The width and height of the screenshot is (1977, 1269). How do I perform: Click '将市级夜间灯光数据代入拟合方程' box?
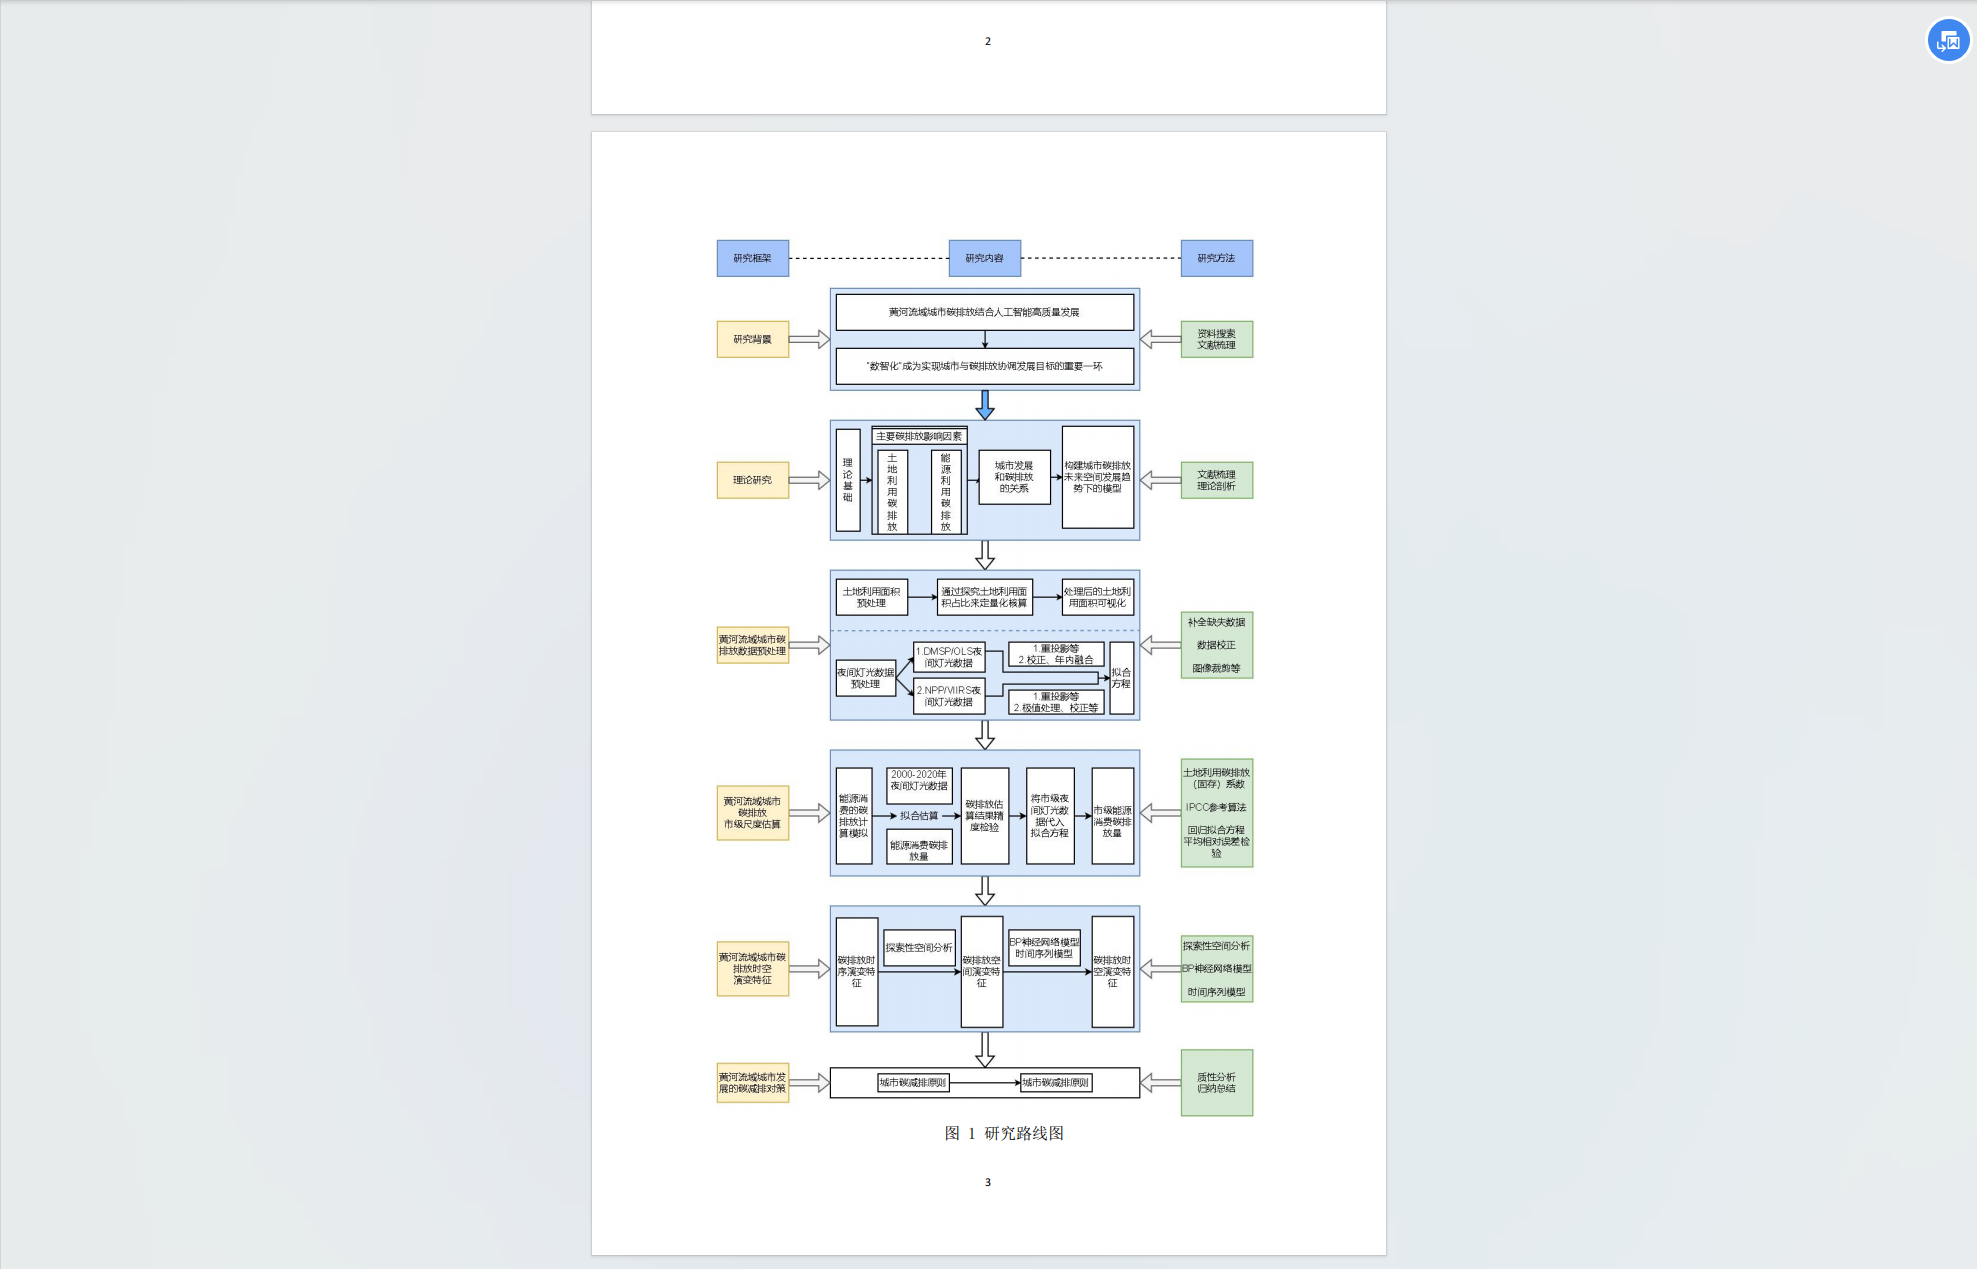[1050, 816]
